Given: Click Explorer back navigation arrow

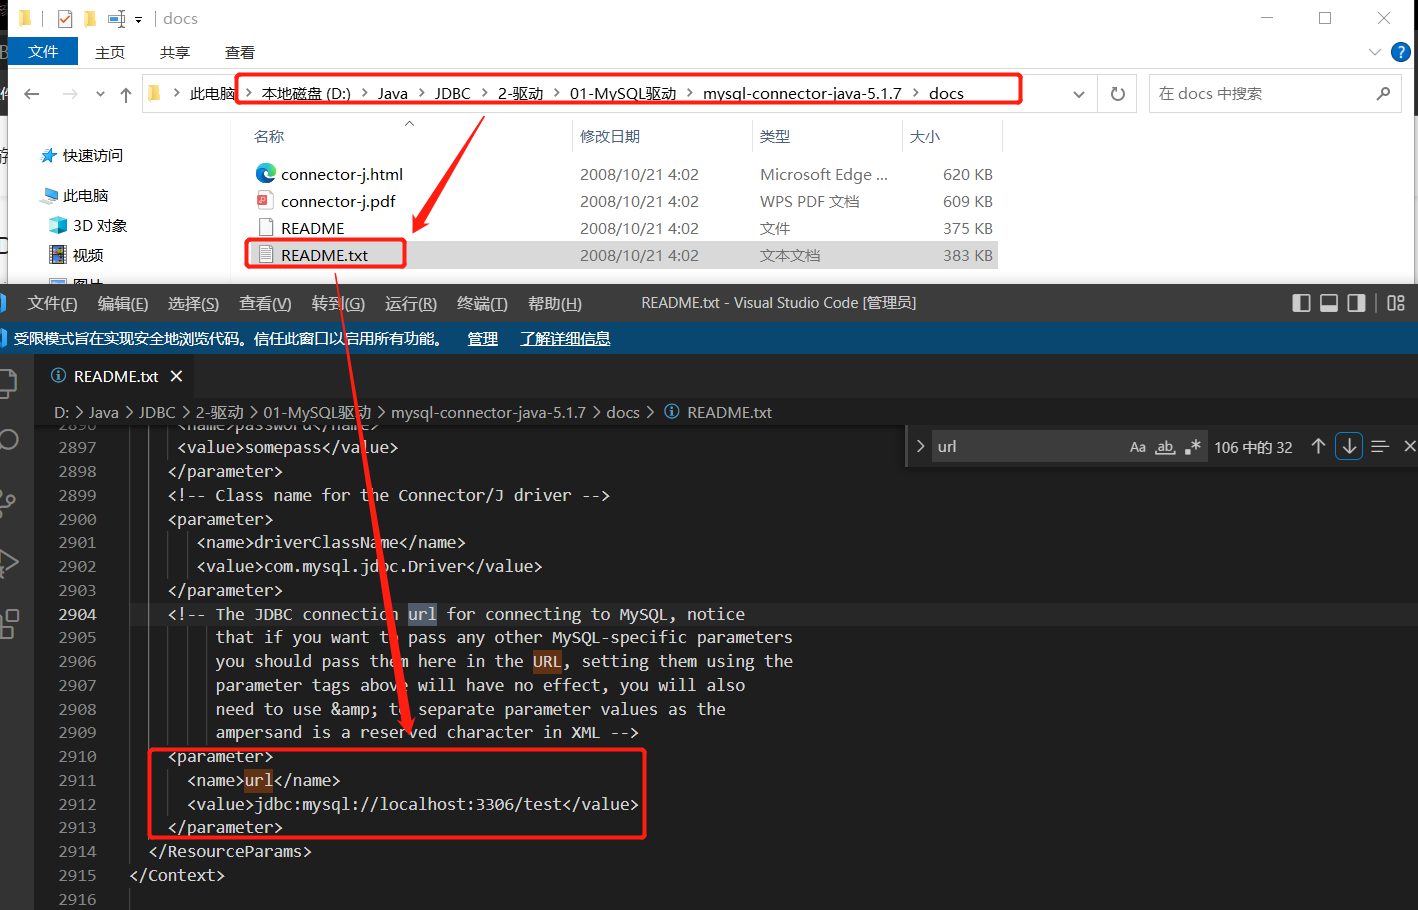Looking at the screenshot, I should pyautogui.click(x=32, y=94).
